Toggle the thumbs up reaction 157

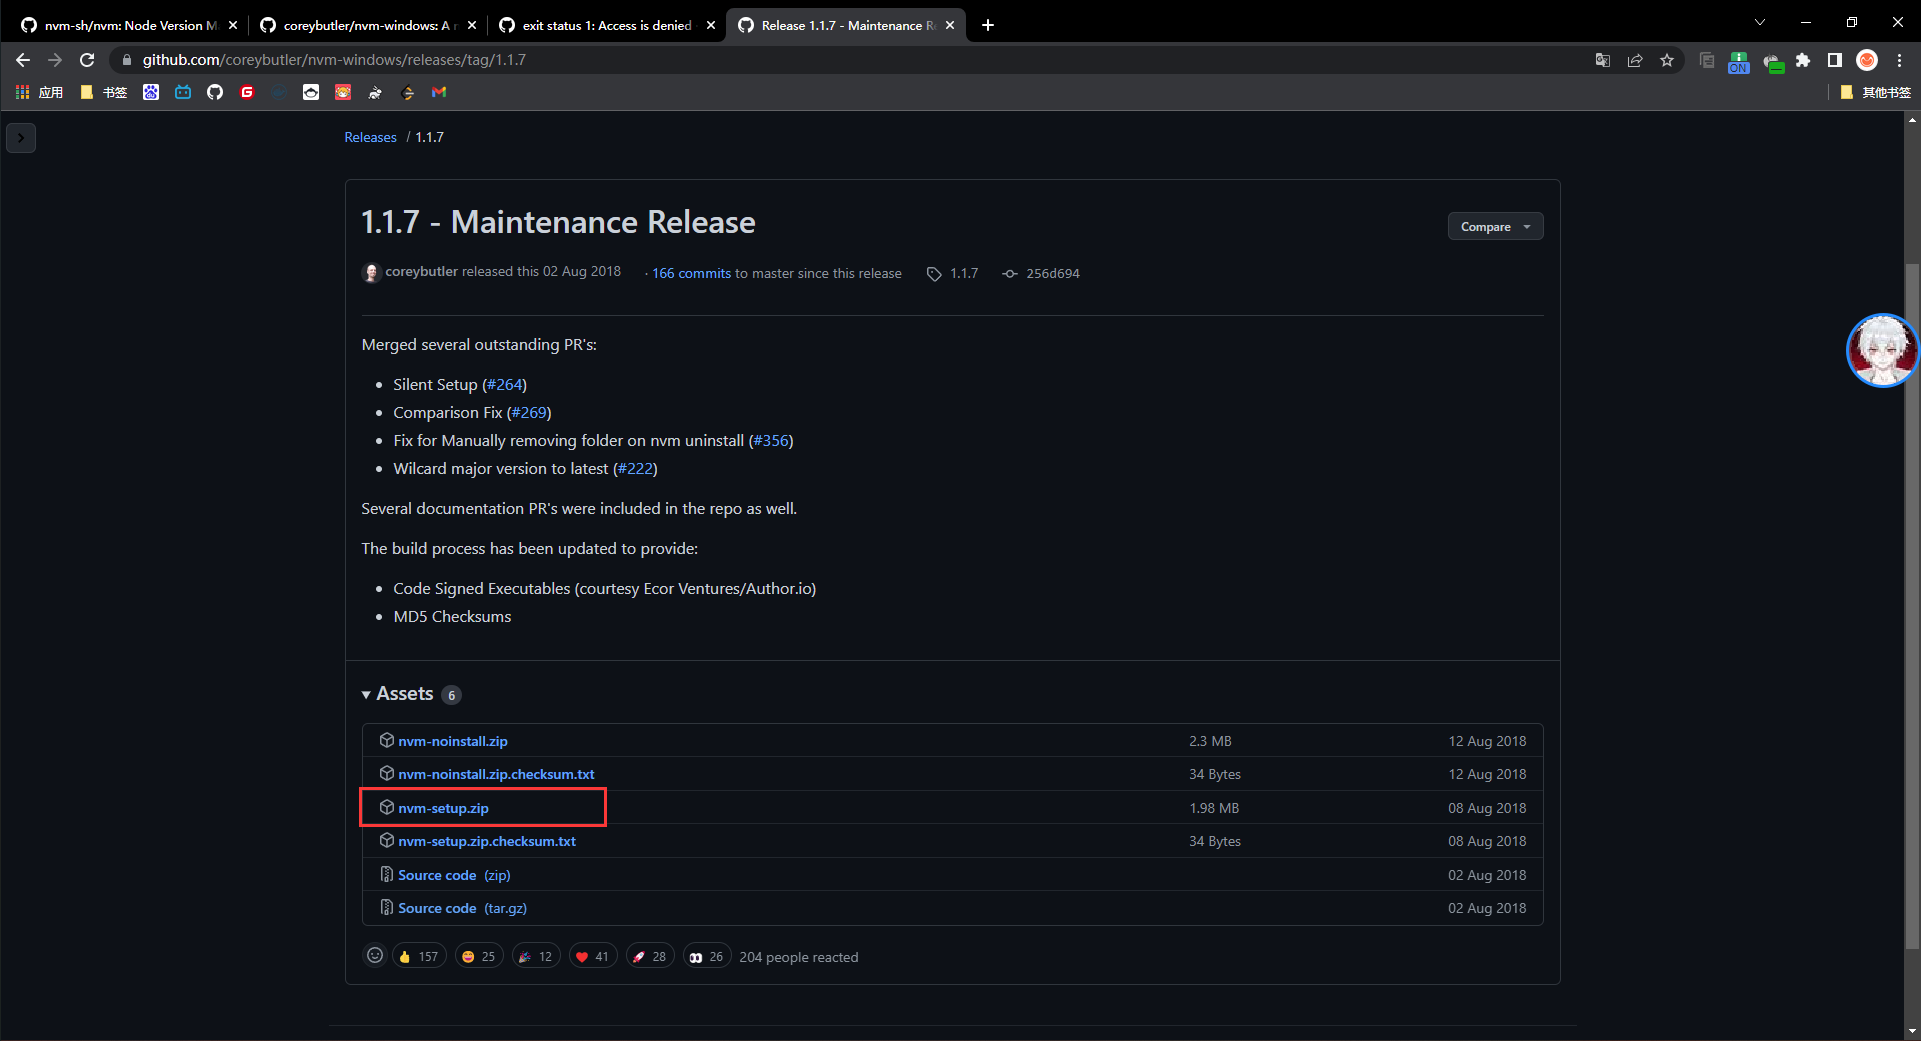pyautogui.click(x=419, y=957)
